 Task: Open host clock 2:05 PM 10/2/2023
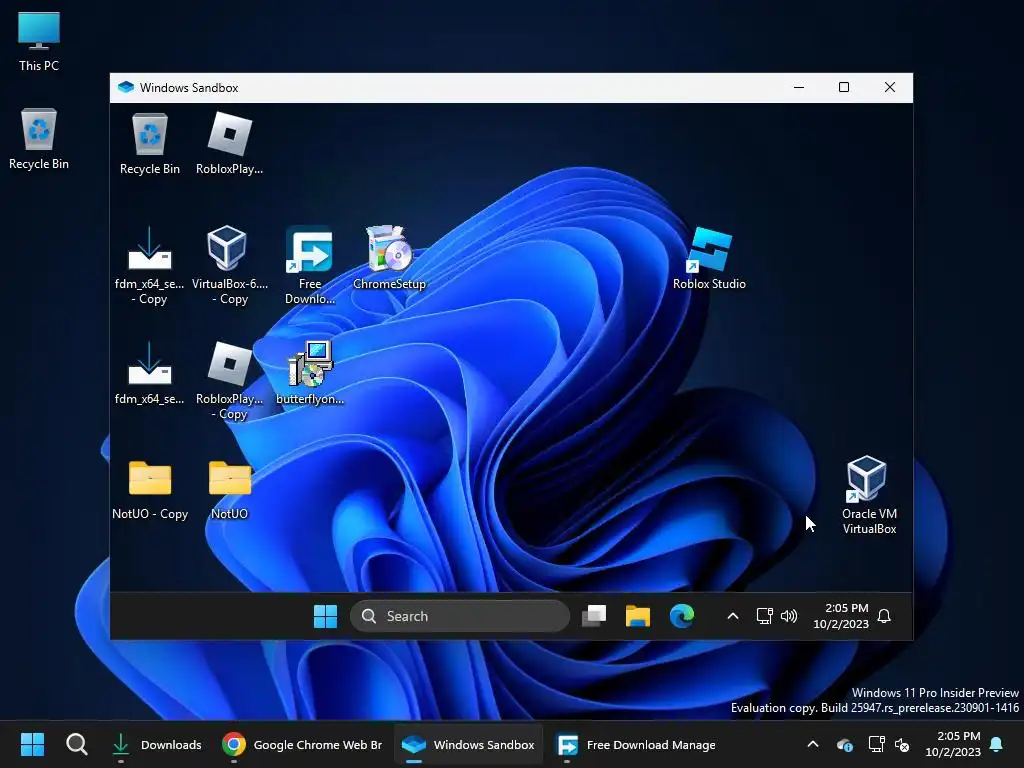pyautogui.click(x=953, y=744)
